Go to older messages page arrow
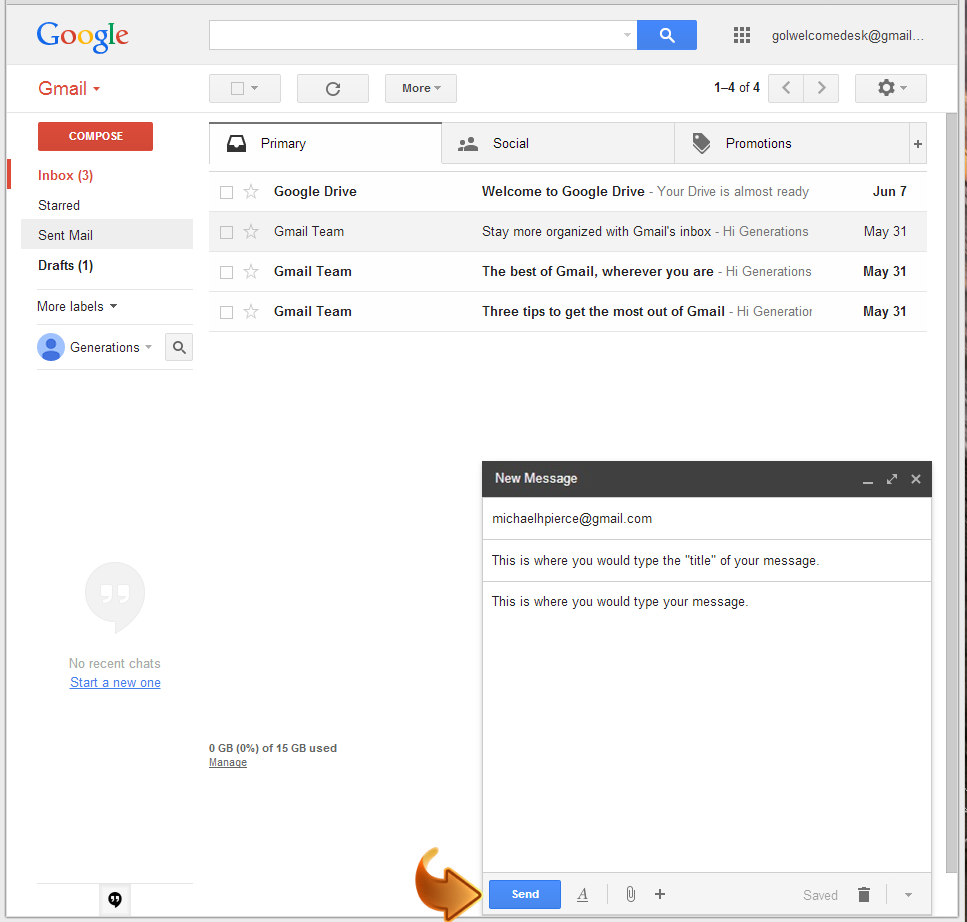The width and height of the screenshot is (967, 922). [x=821, y=88]
